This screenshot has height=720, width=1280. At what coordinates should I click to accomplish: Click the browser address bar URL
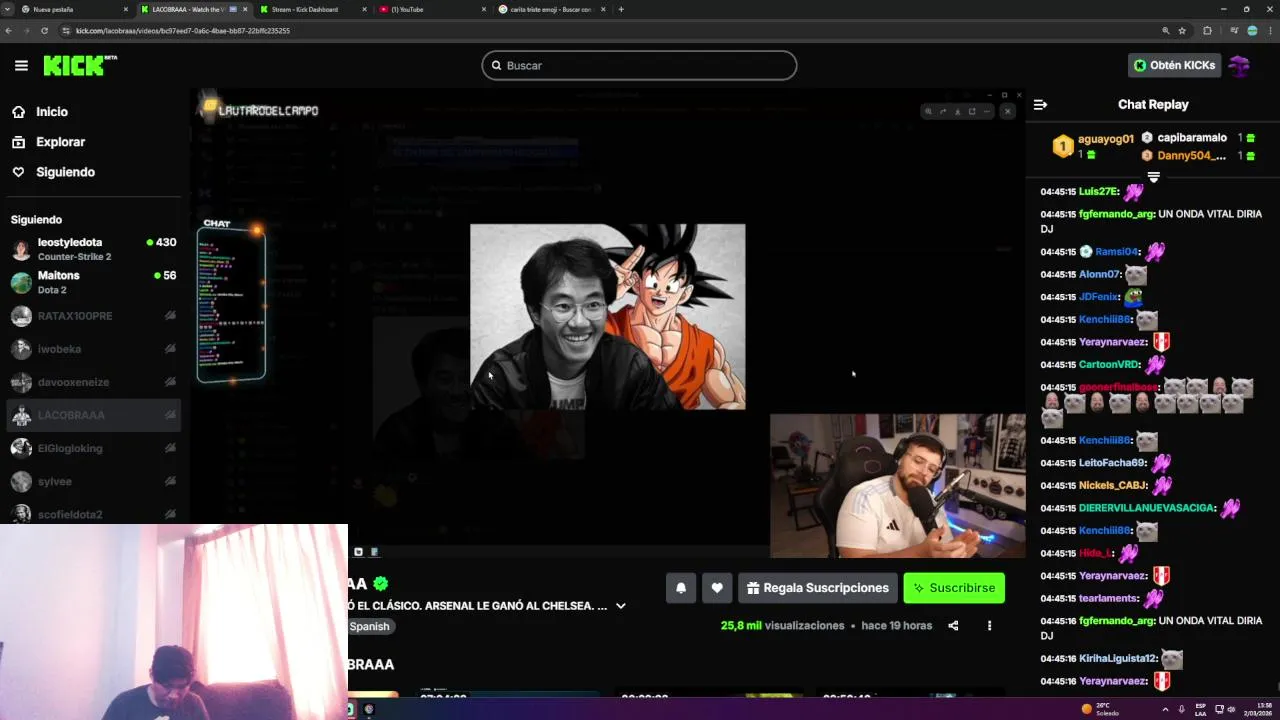pos(183,31)
